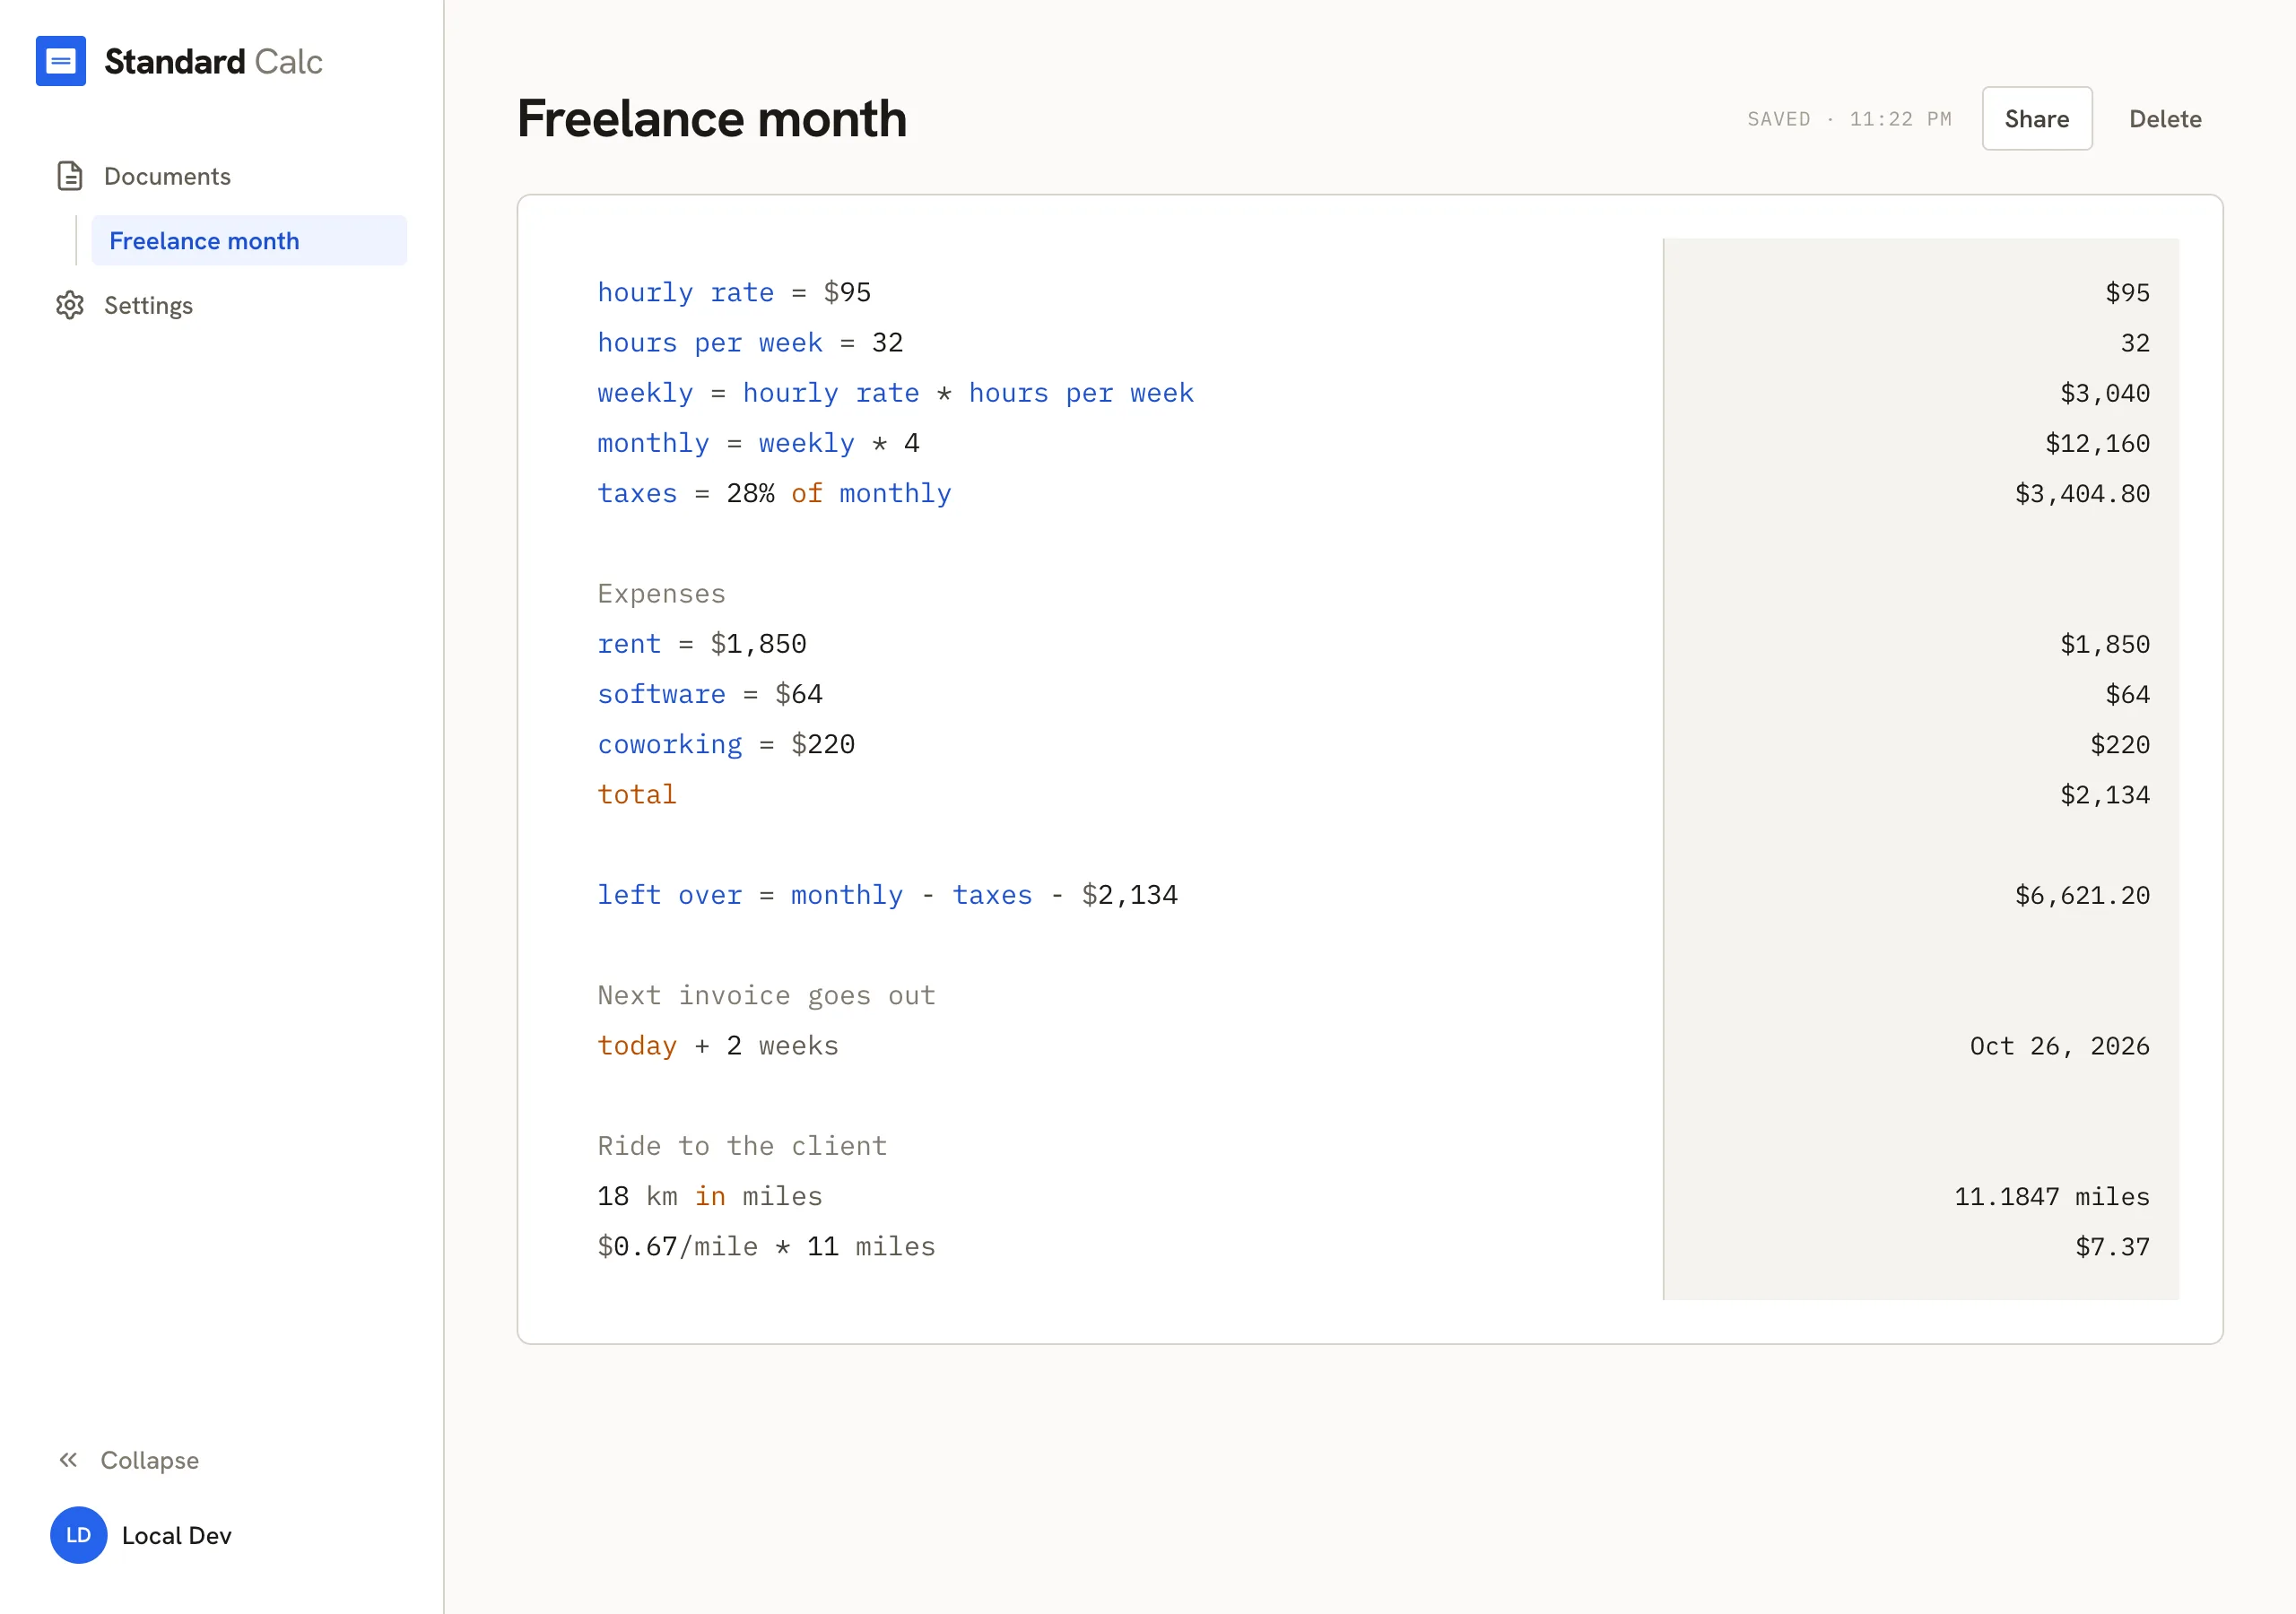Image resolution: width=2296 pixels, height=1614 pixels.
Task: Click the '$0.67/mile * 11 miles' line
Action: pos(766,1246)
